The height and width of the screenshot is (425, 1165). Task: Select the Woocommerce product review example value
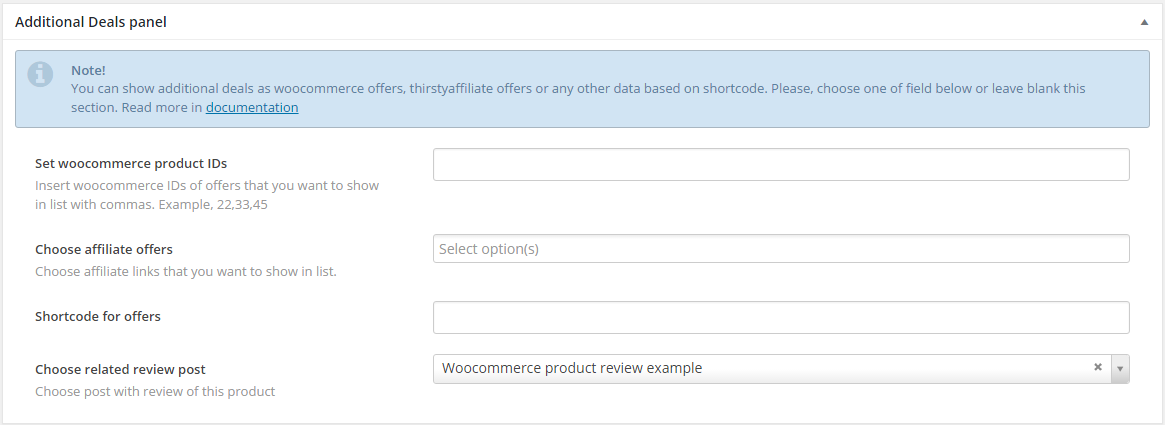pyautogui.click(x=572, y=368)
